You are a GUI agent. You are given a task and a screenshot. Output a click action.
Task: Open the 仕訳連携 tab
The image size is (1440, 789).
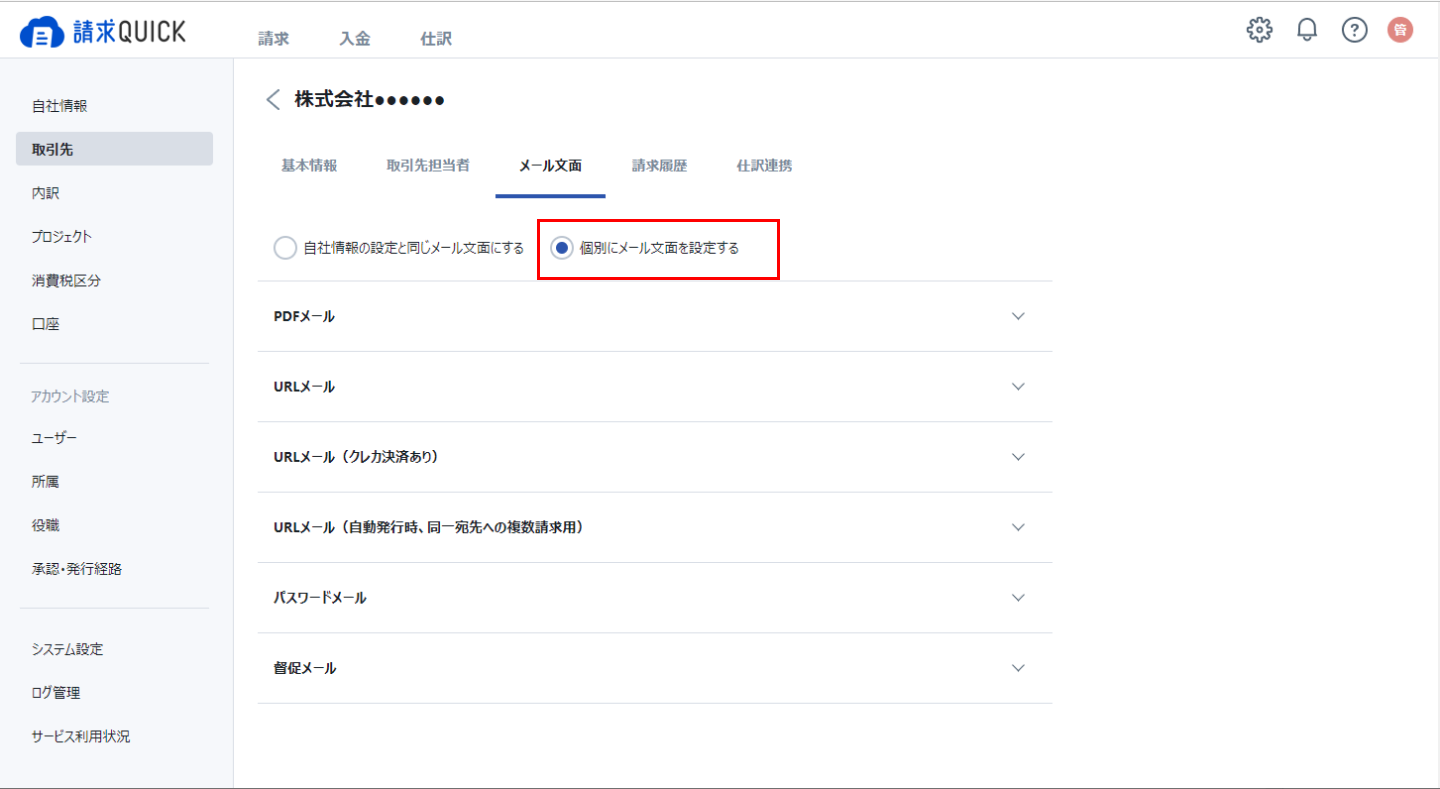coord(764,166)
